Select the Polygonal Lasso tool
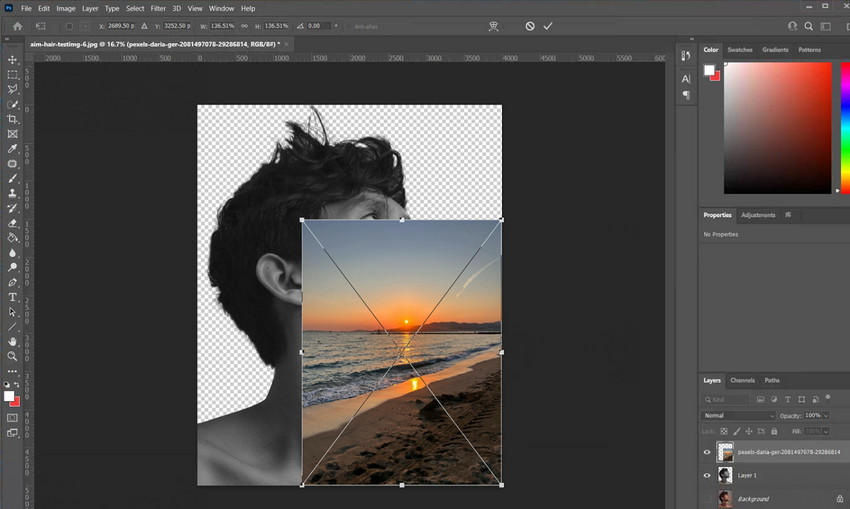850x509 pixels. 12,89
